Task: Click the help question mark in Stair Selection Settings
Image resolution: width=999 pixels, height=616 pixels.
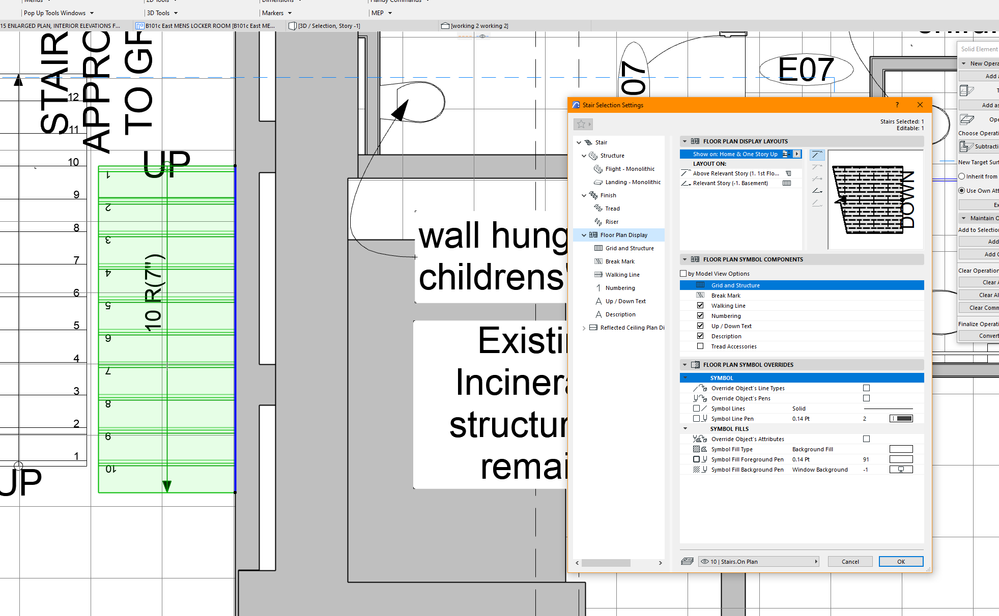Action: (897, 105)
